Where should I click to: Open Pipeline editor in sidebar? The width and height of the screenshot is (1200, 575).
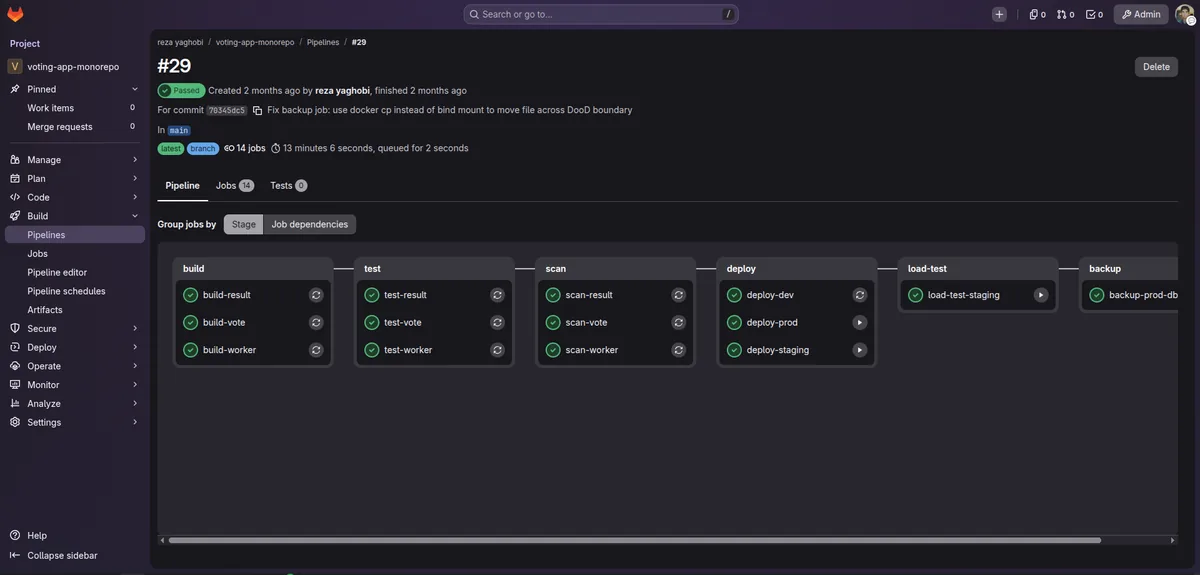(75, 272)
